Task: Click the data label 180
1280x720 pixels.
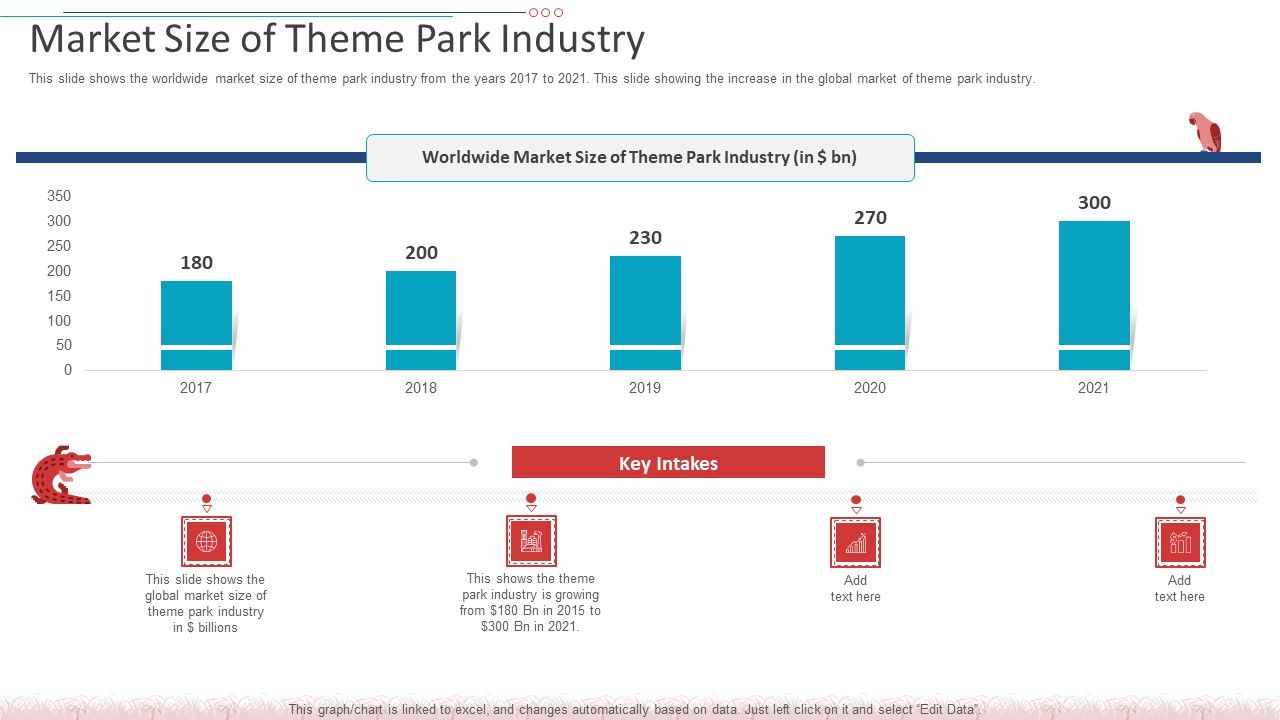Action: click(x=196, y=263)
